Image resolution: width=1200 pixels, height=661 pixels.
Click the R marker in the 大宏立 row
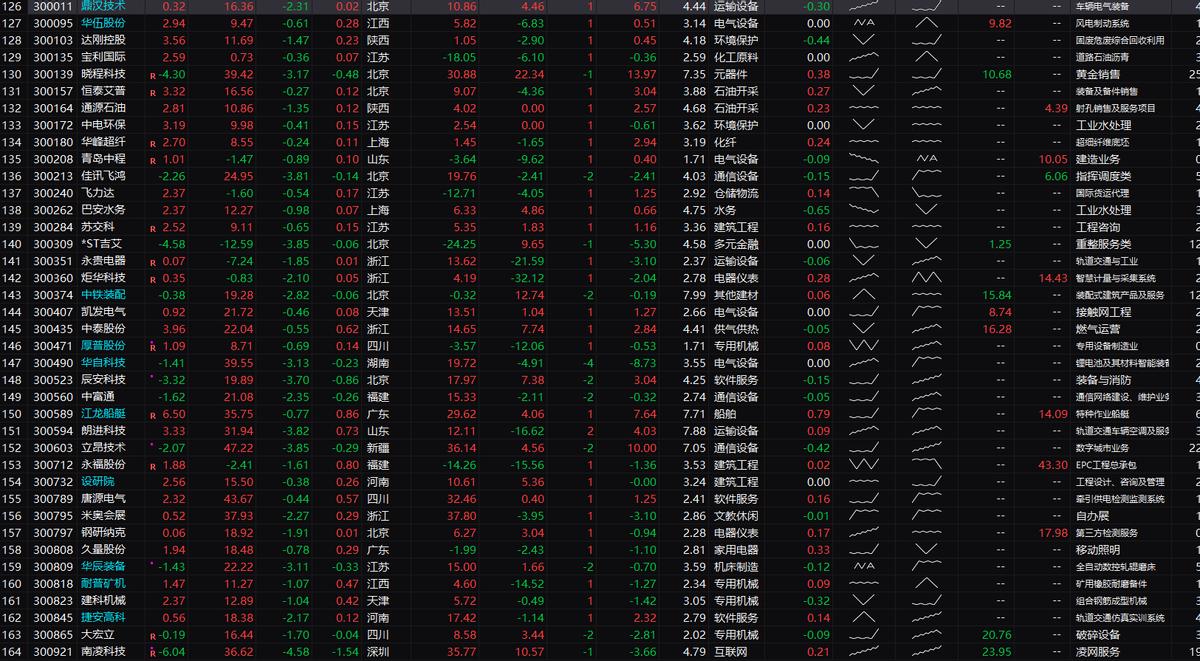point(153,636)
